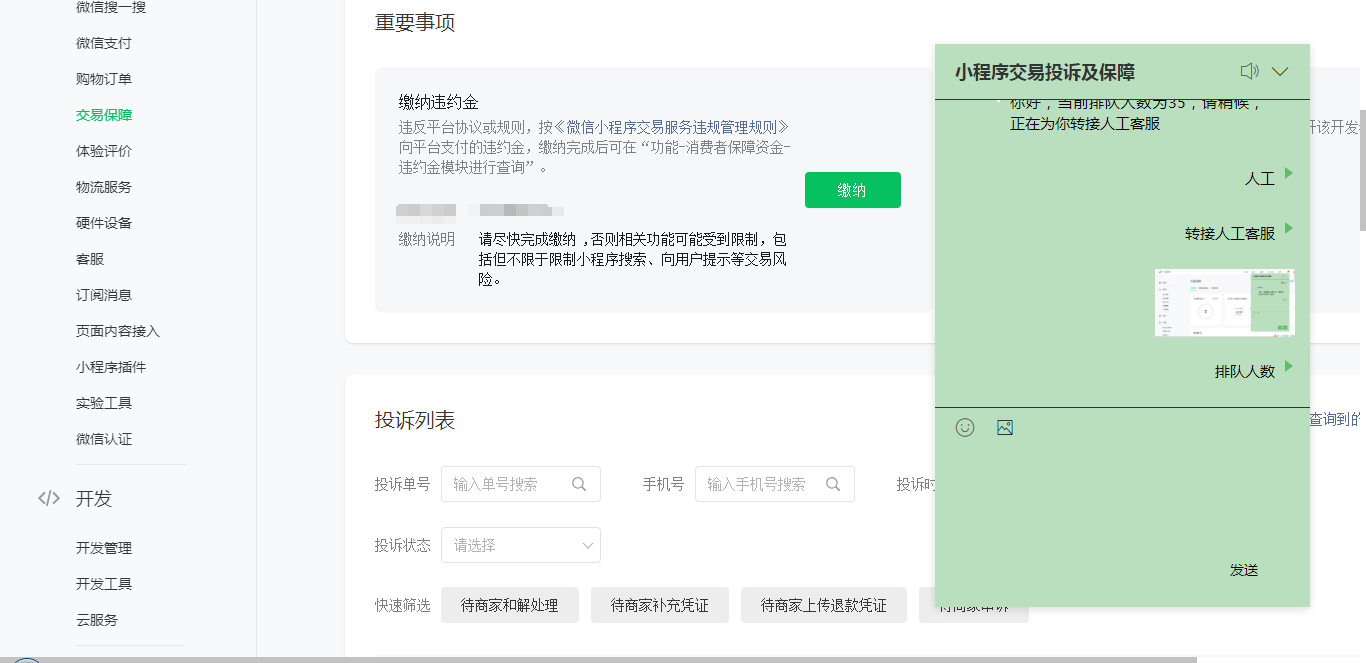Open 硬件设备 in sidebar
The height and width of the screenshot is (663, 1366).
tap(104, 223)
